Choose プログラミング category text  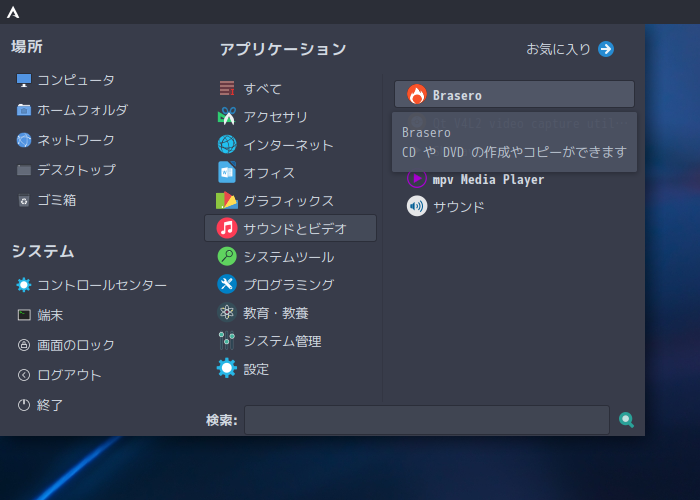(x=289, y=285)
